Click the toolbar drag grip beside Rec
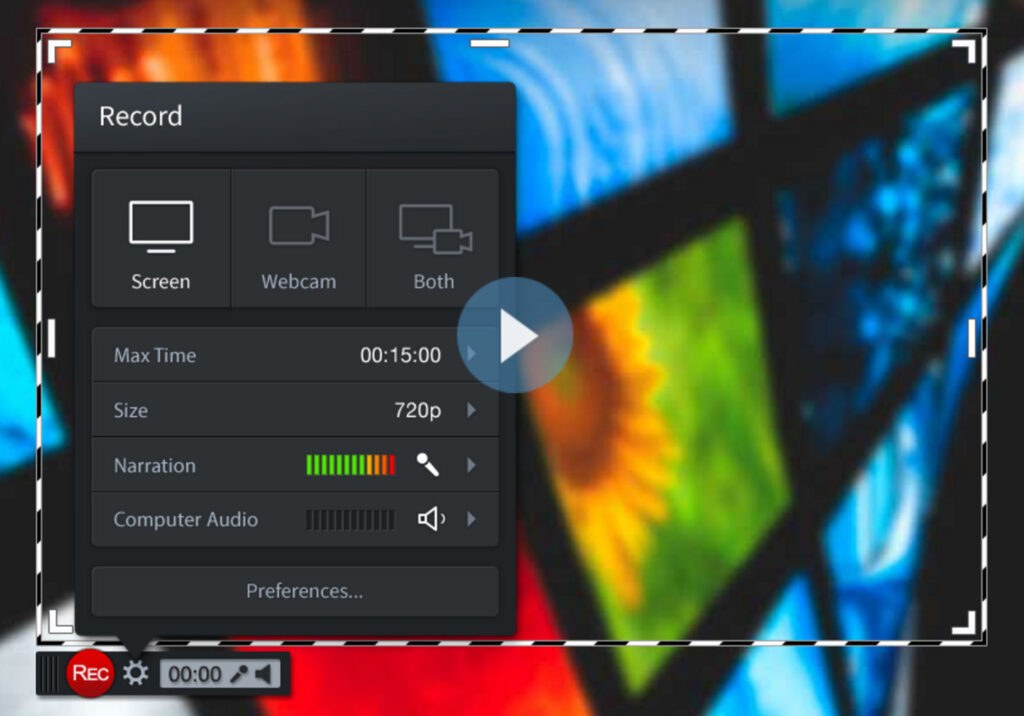 click(48, 674)
